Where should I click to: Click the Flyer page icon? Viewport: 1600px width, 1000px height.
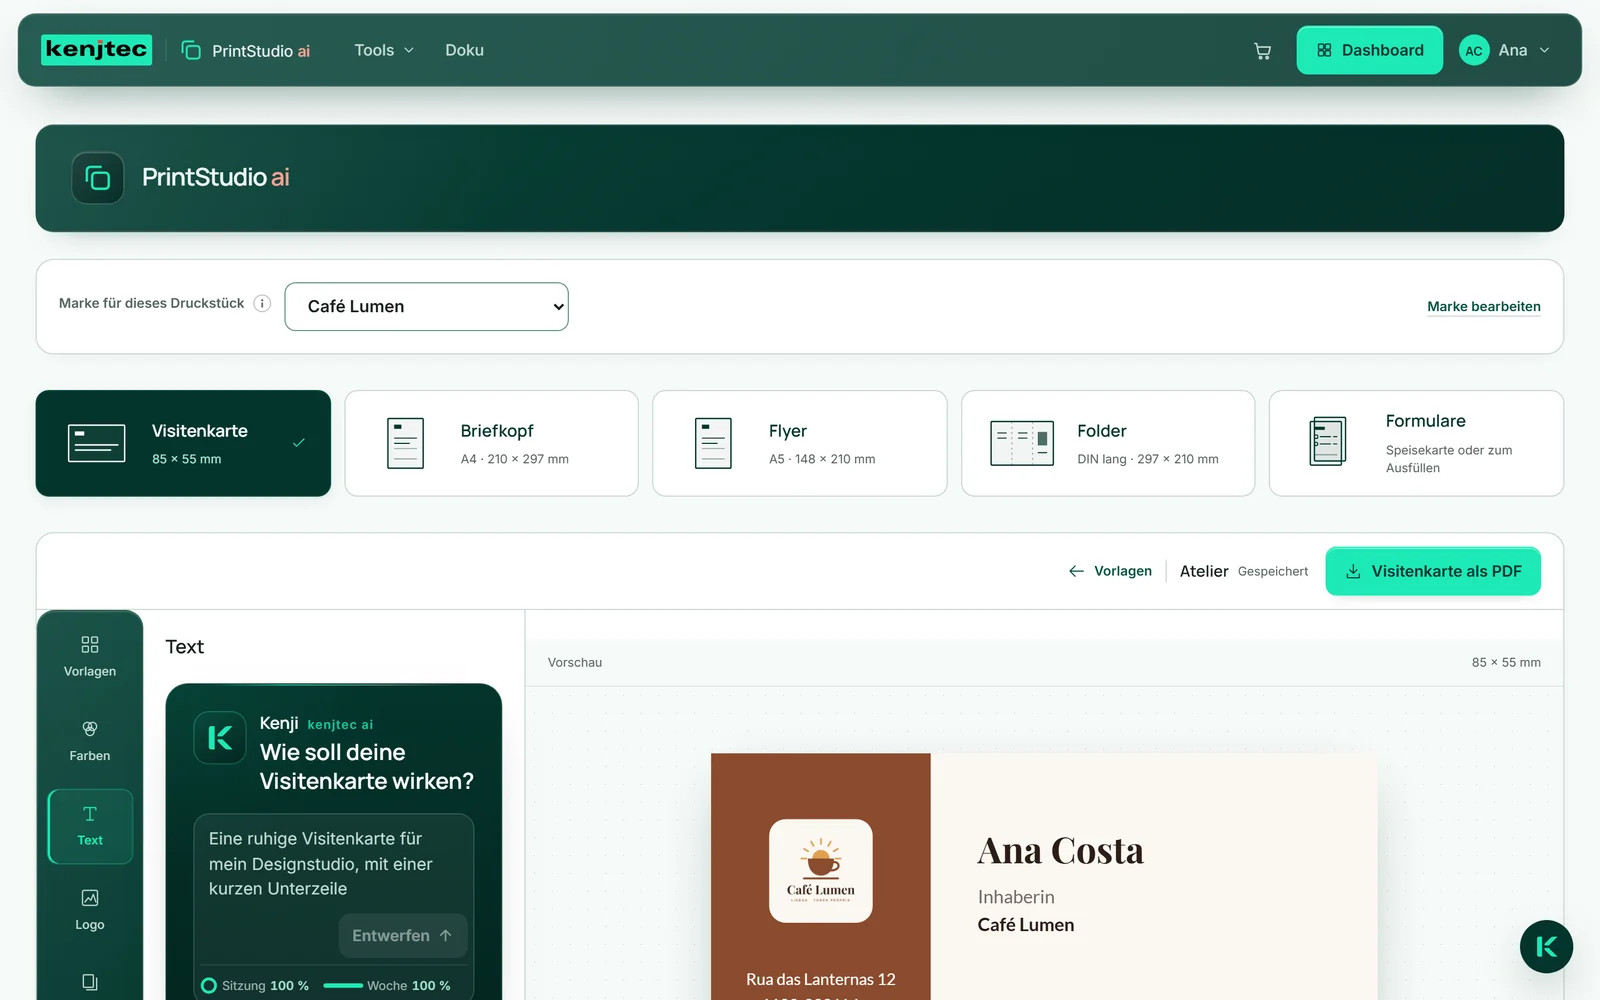point(713,443)
